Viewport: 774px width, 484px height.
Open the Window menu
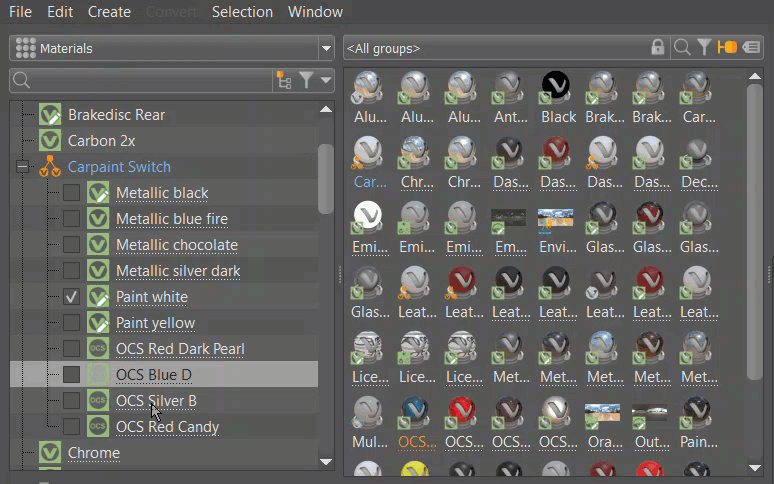click(x=315, y=12)
